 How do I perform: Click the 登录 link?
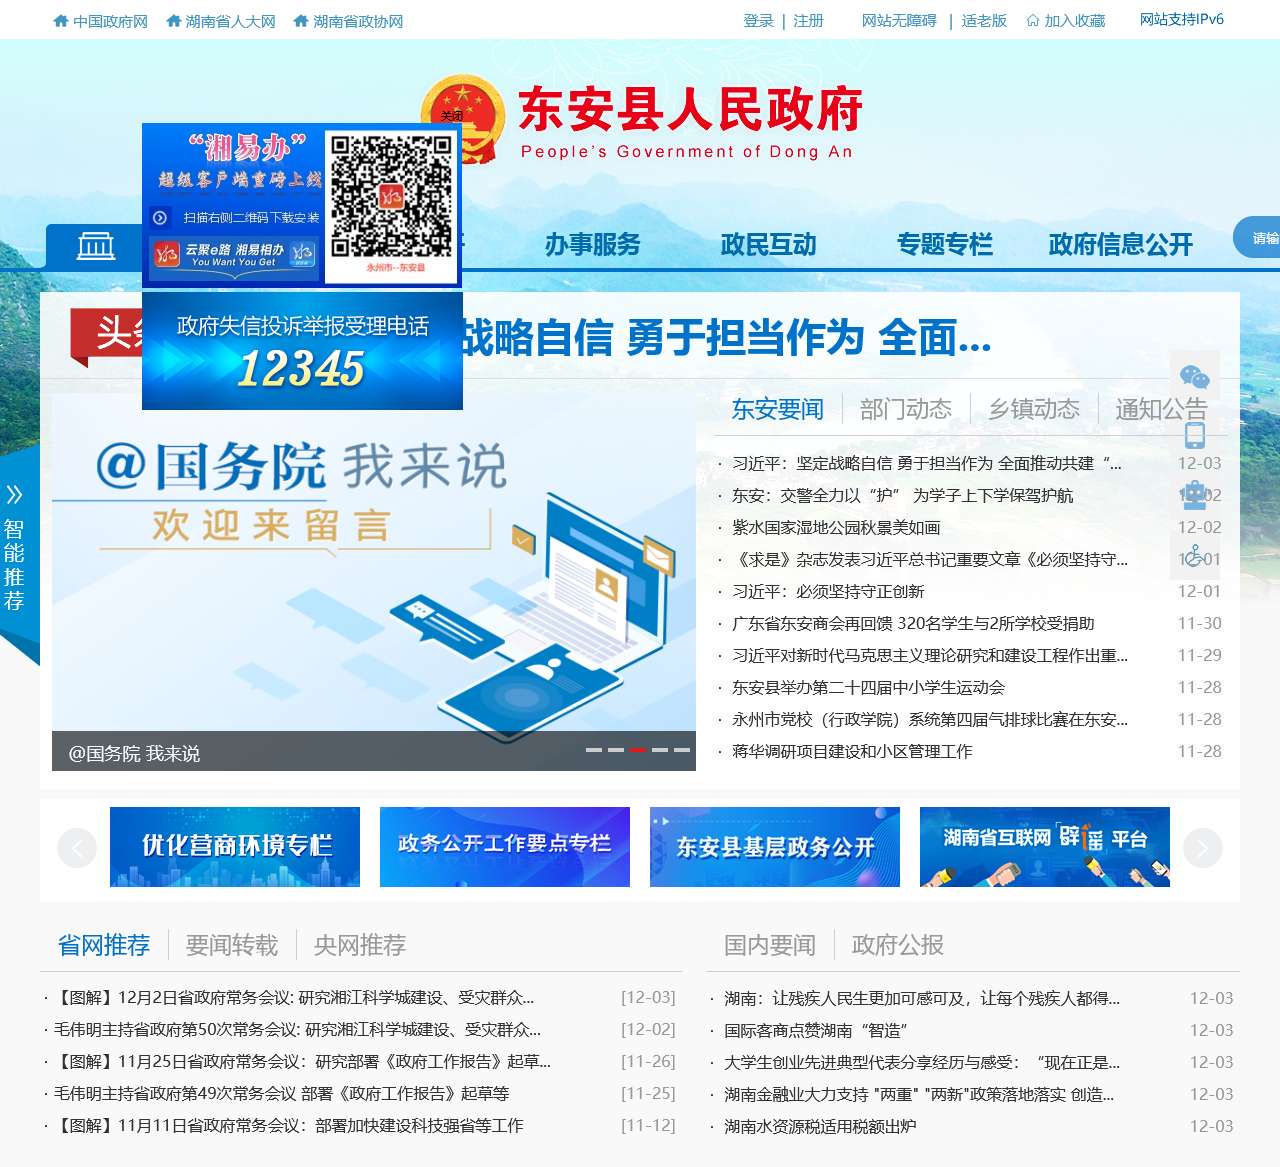pos(758,21)
